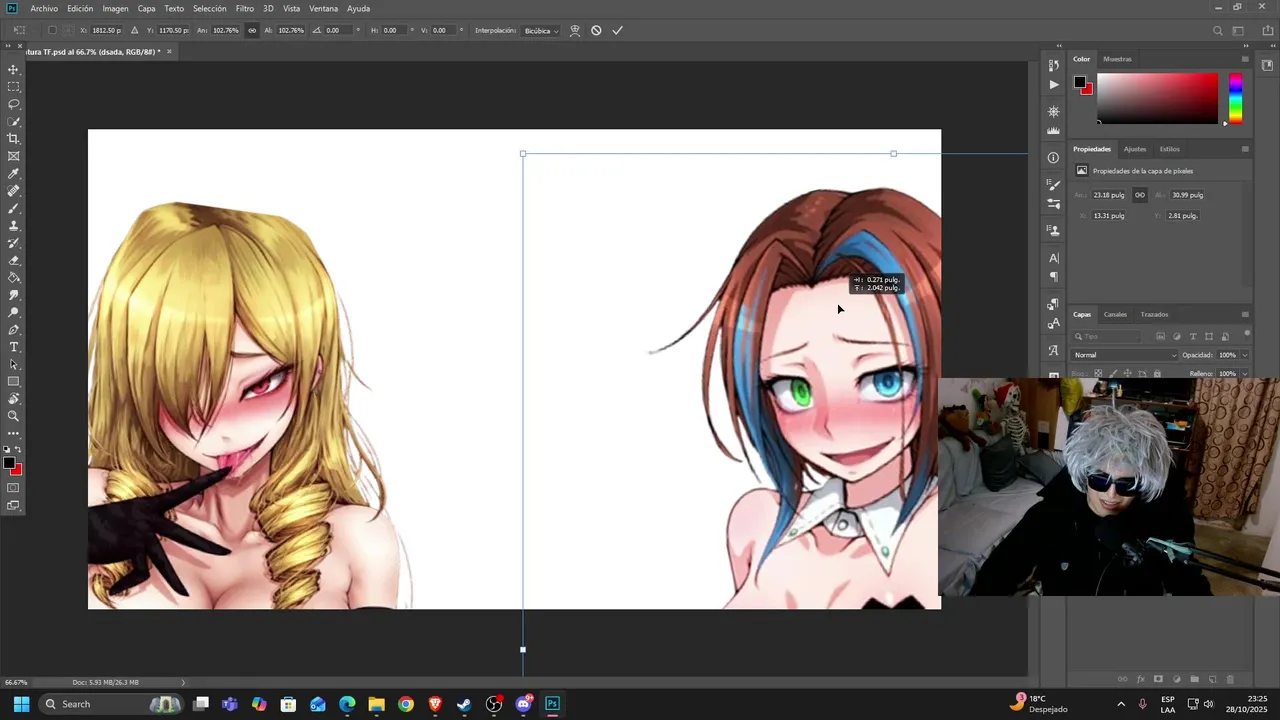Switch to the Muestras tab
The image size is (1280, 720).
click(1117, 59)
